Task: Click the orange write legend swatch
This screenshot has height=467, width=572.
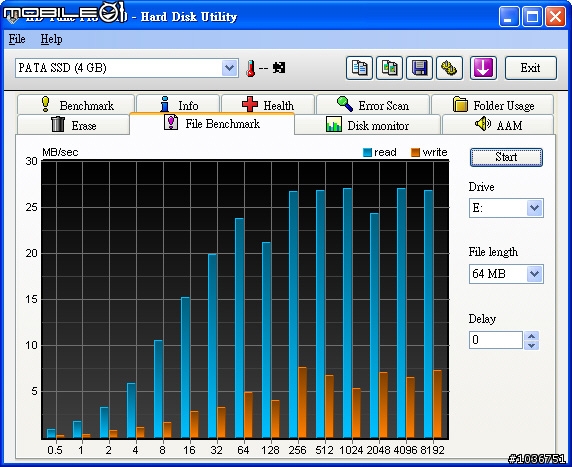Action: point(415,153)
